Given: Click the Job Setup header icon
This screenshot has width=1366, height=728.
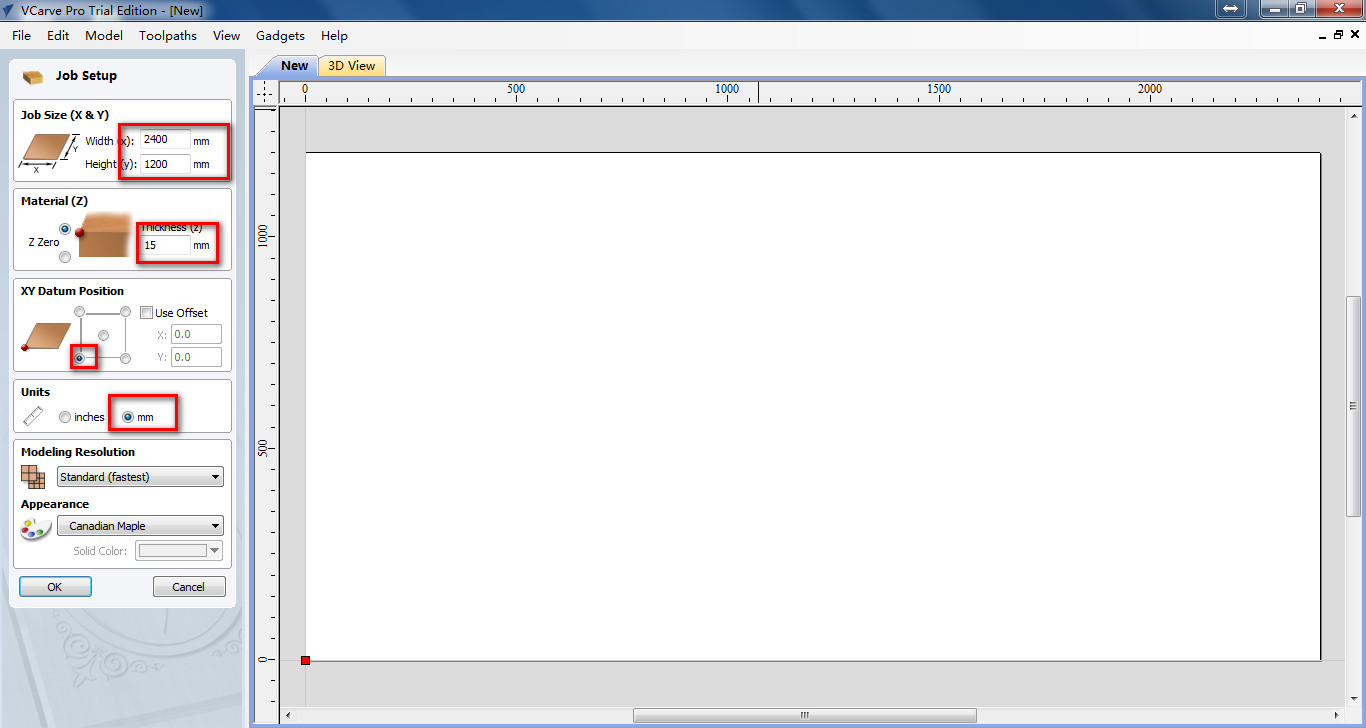Looking at the screenshot, I should coord(33,76).
